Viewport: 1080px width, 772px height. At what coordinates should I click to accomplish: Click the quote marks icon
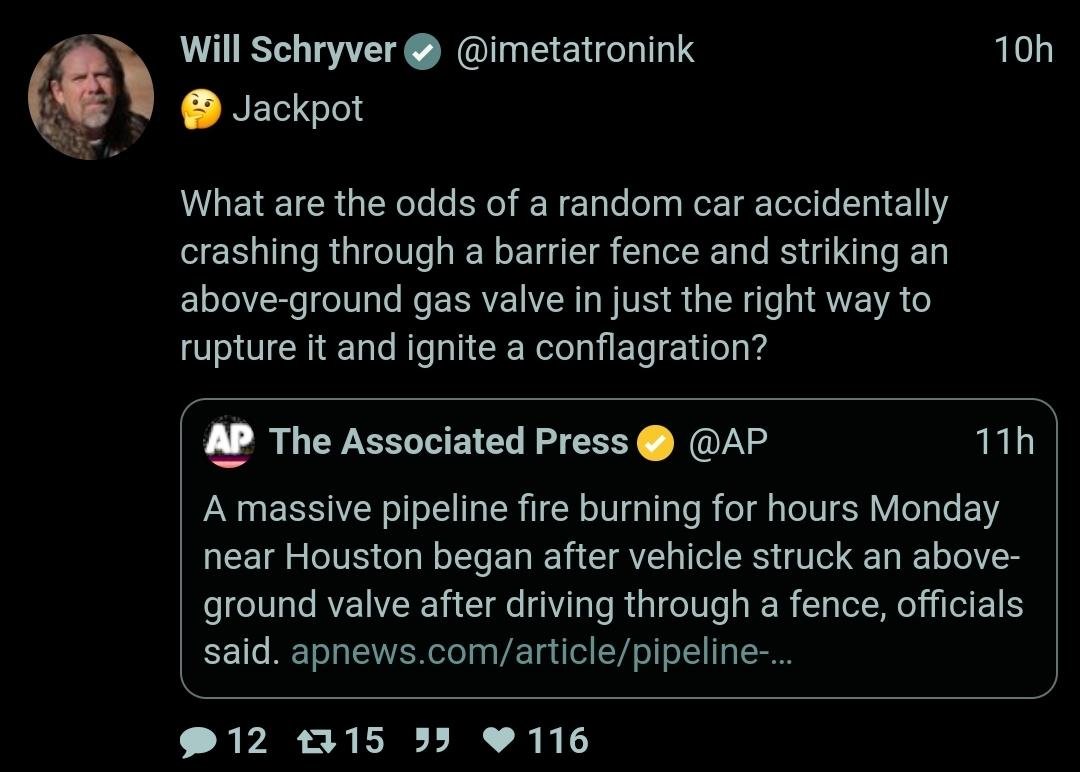(x=430, y=741)
